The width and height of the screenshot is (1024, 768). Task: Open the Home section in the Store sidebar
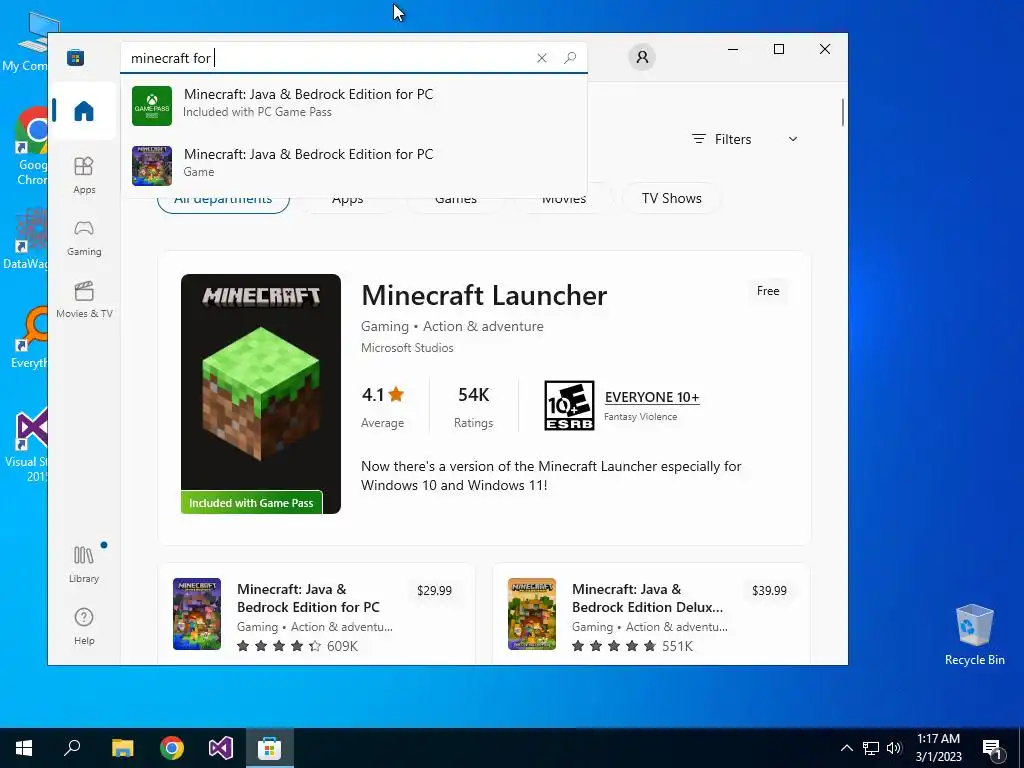coord(84,111)
